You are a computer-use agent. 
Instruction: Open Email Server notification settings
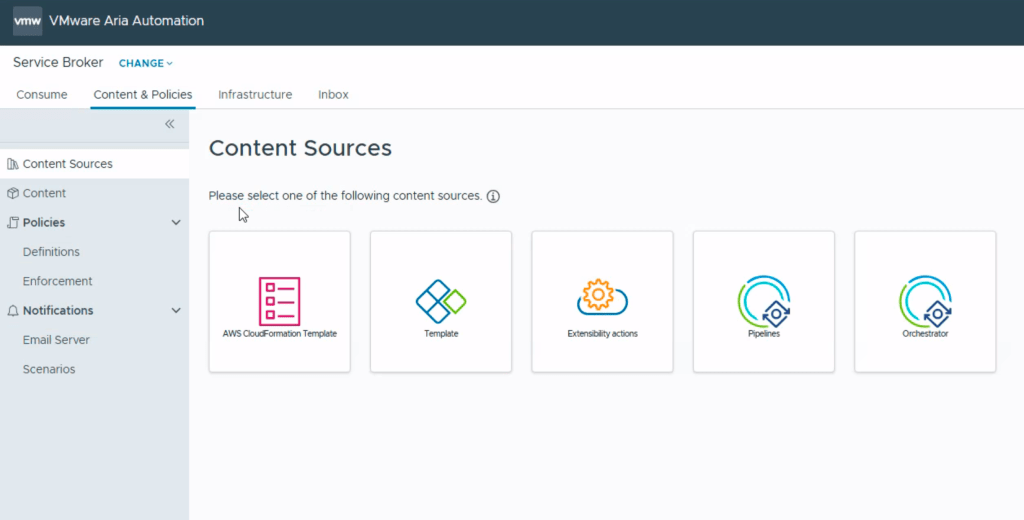tap(56, 340)
